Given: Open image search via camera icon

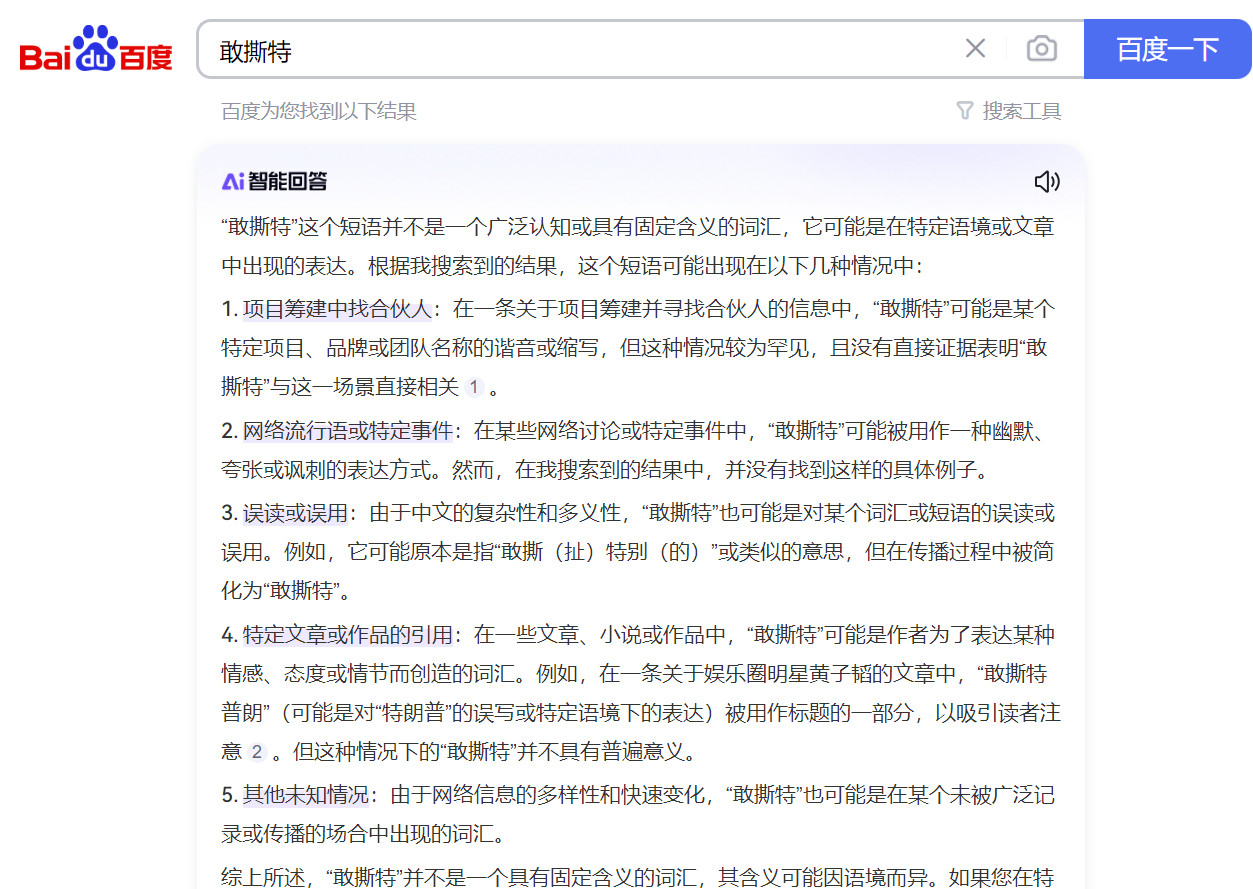Looking at the screenshot, I should [x=1041, y=48].
